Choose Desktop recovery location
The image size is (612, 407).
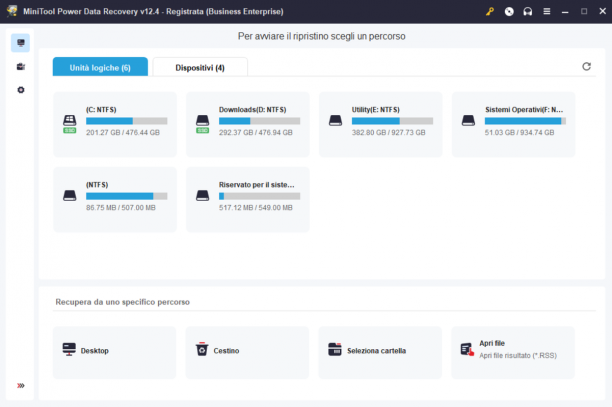[114, 352]
